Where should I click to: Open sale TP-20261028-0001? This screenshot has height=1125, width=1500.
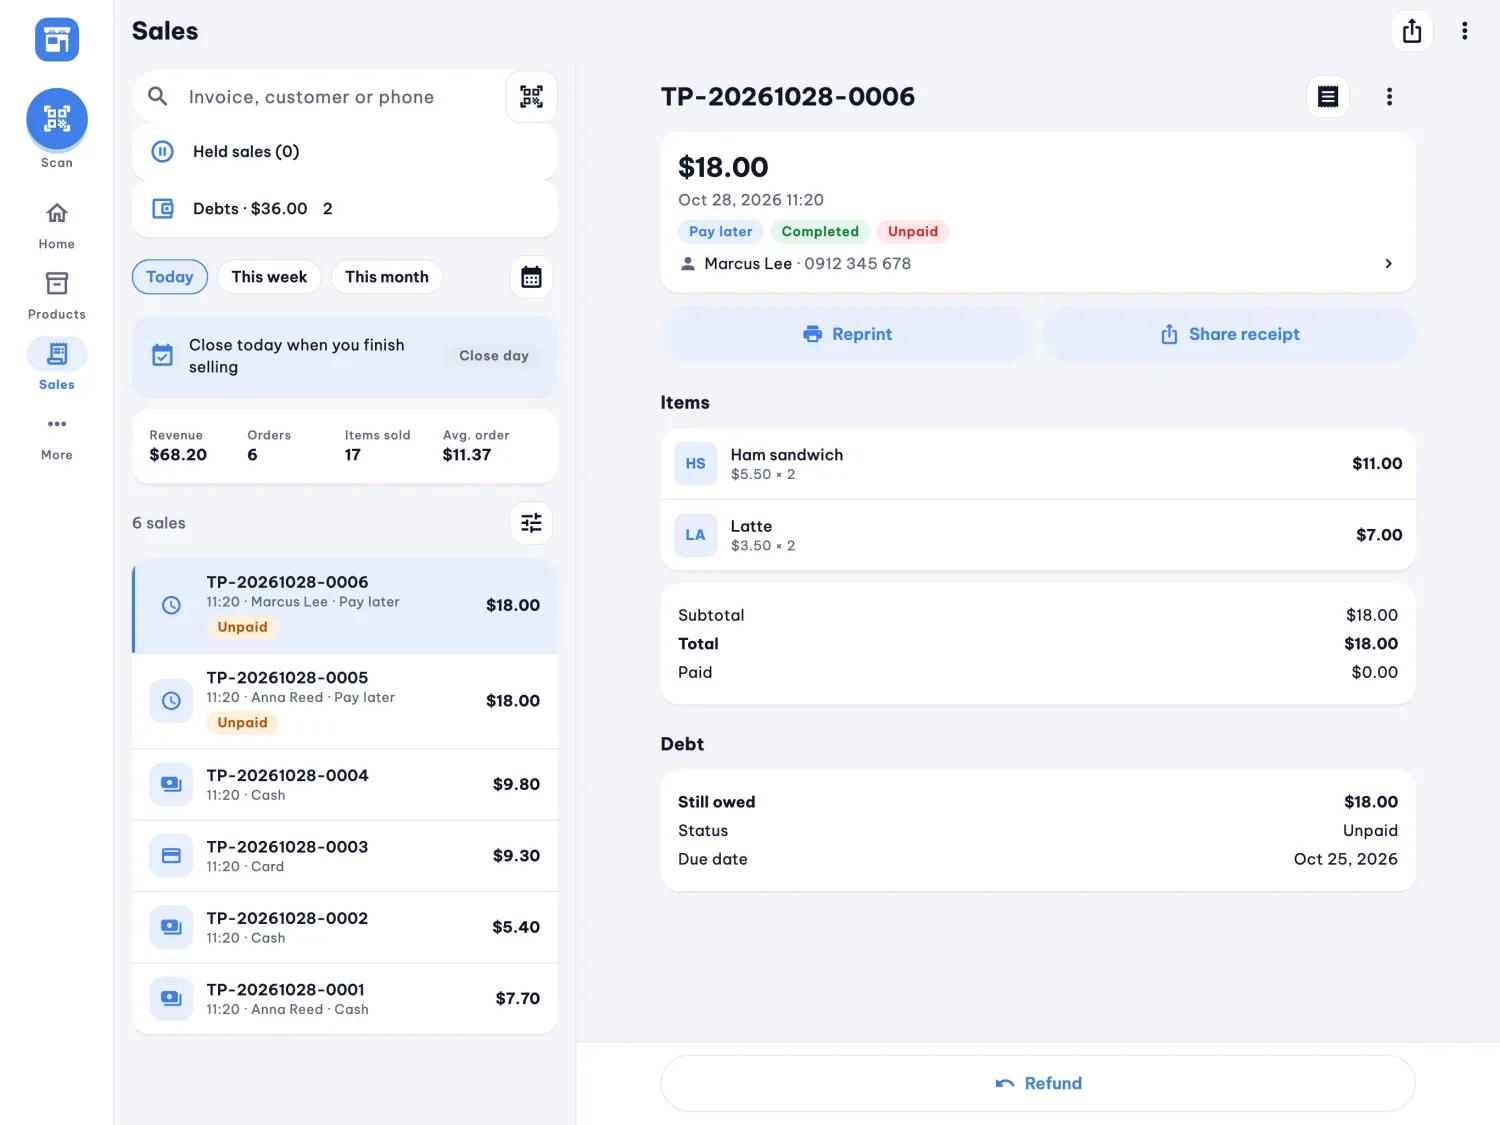pyautogui.click(x=345, y=999)
